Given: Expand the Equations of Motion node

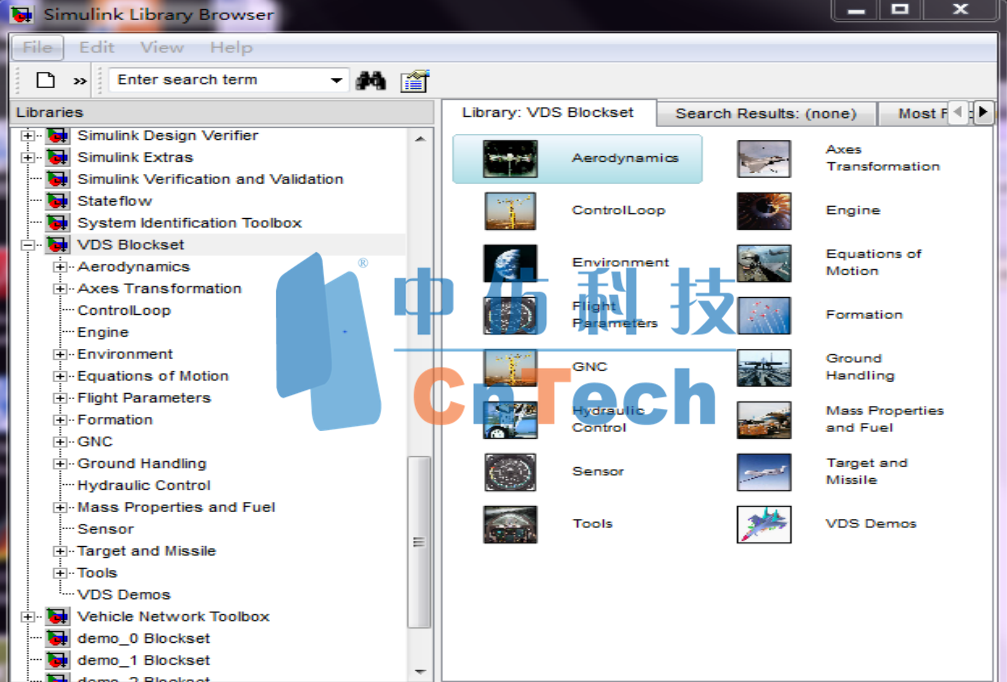Looking at the screenshot, I should [60, 376].
